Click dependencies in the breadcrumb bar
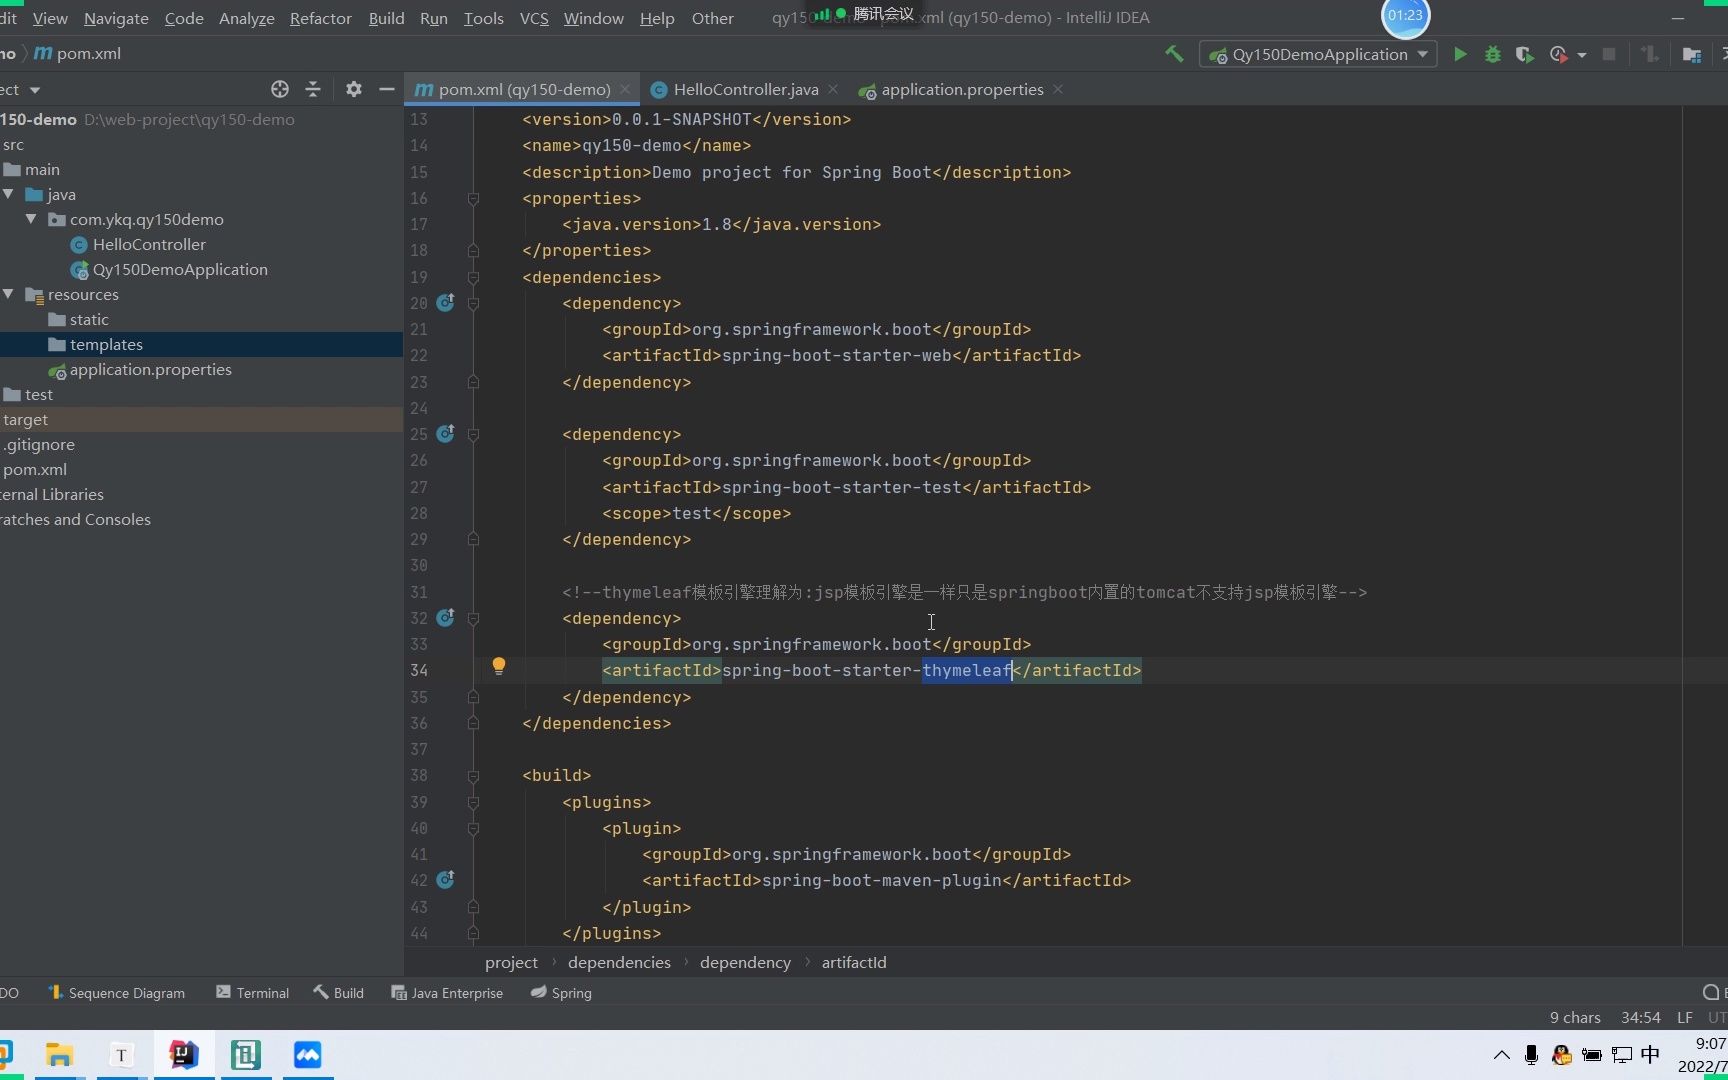 (x=619, y=962)
